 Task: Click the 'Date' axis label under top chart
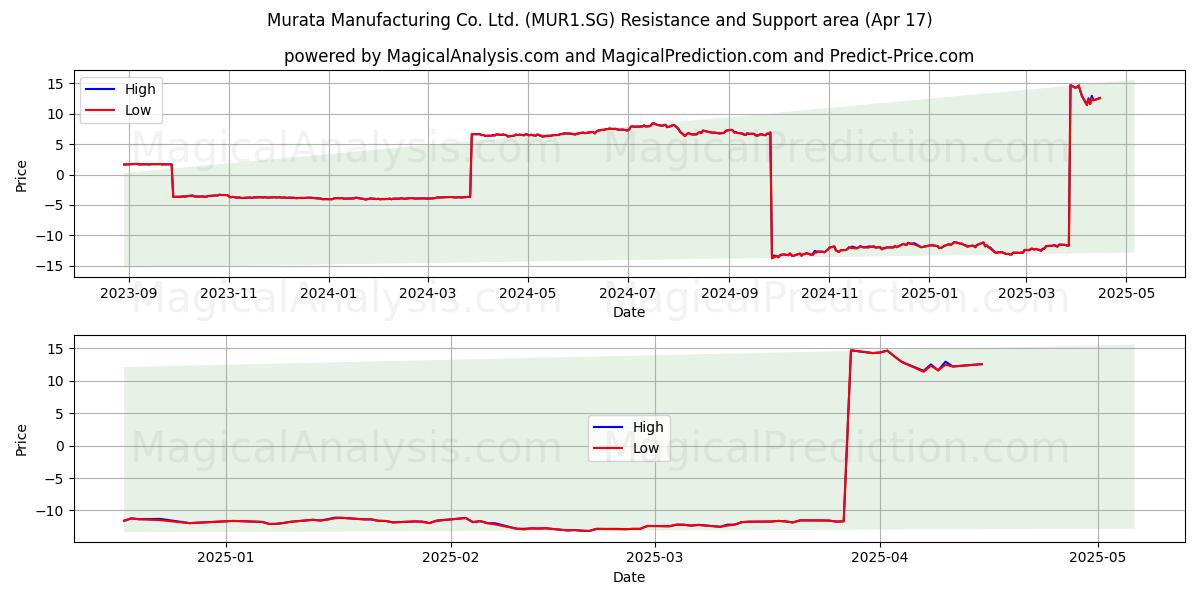click(x=629, y=313)
